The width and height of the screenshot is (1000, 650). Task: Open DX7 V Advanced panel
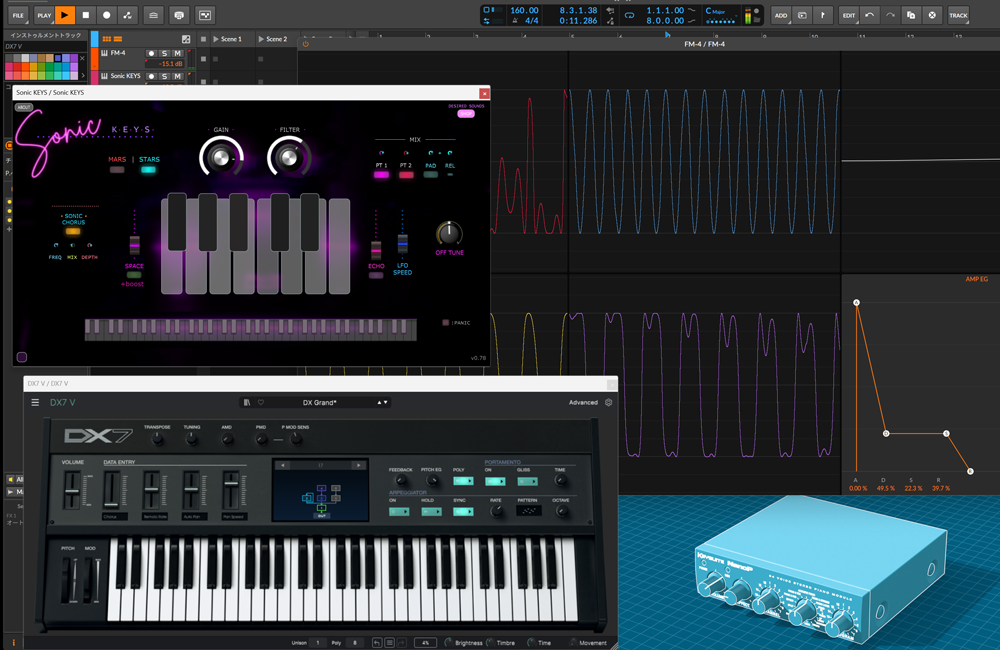point(583,403)
